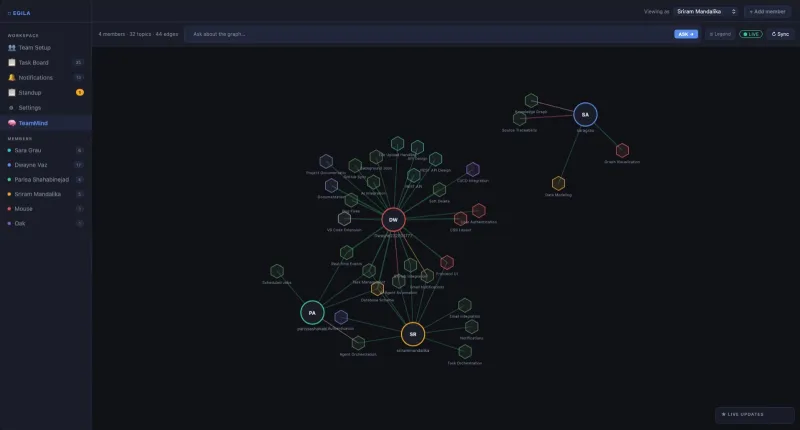Click the graph stats text '4 members'
This screenshot has height=430, width=800.
(111, 34)
